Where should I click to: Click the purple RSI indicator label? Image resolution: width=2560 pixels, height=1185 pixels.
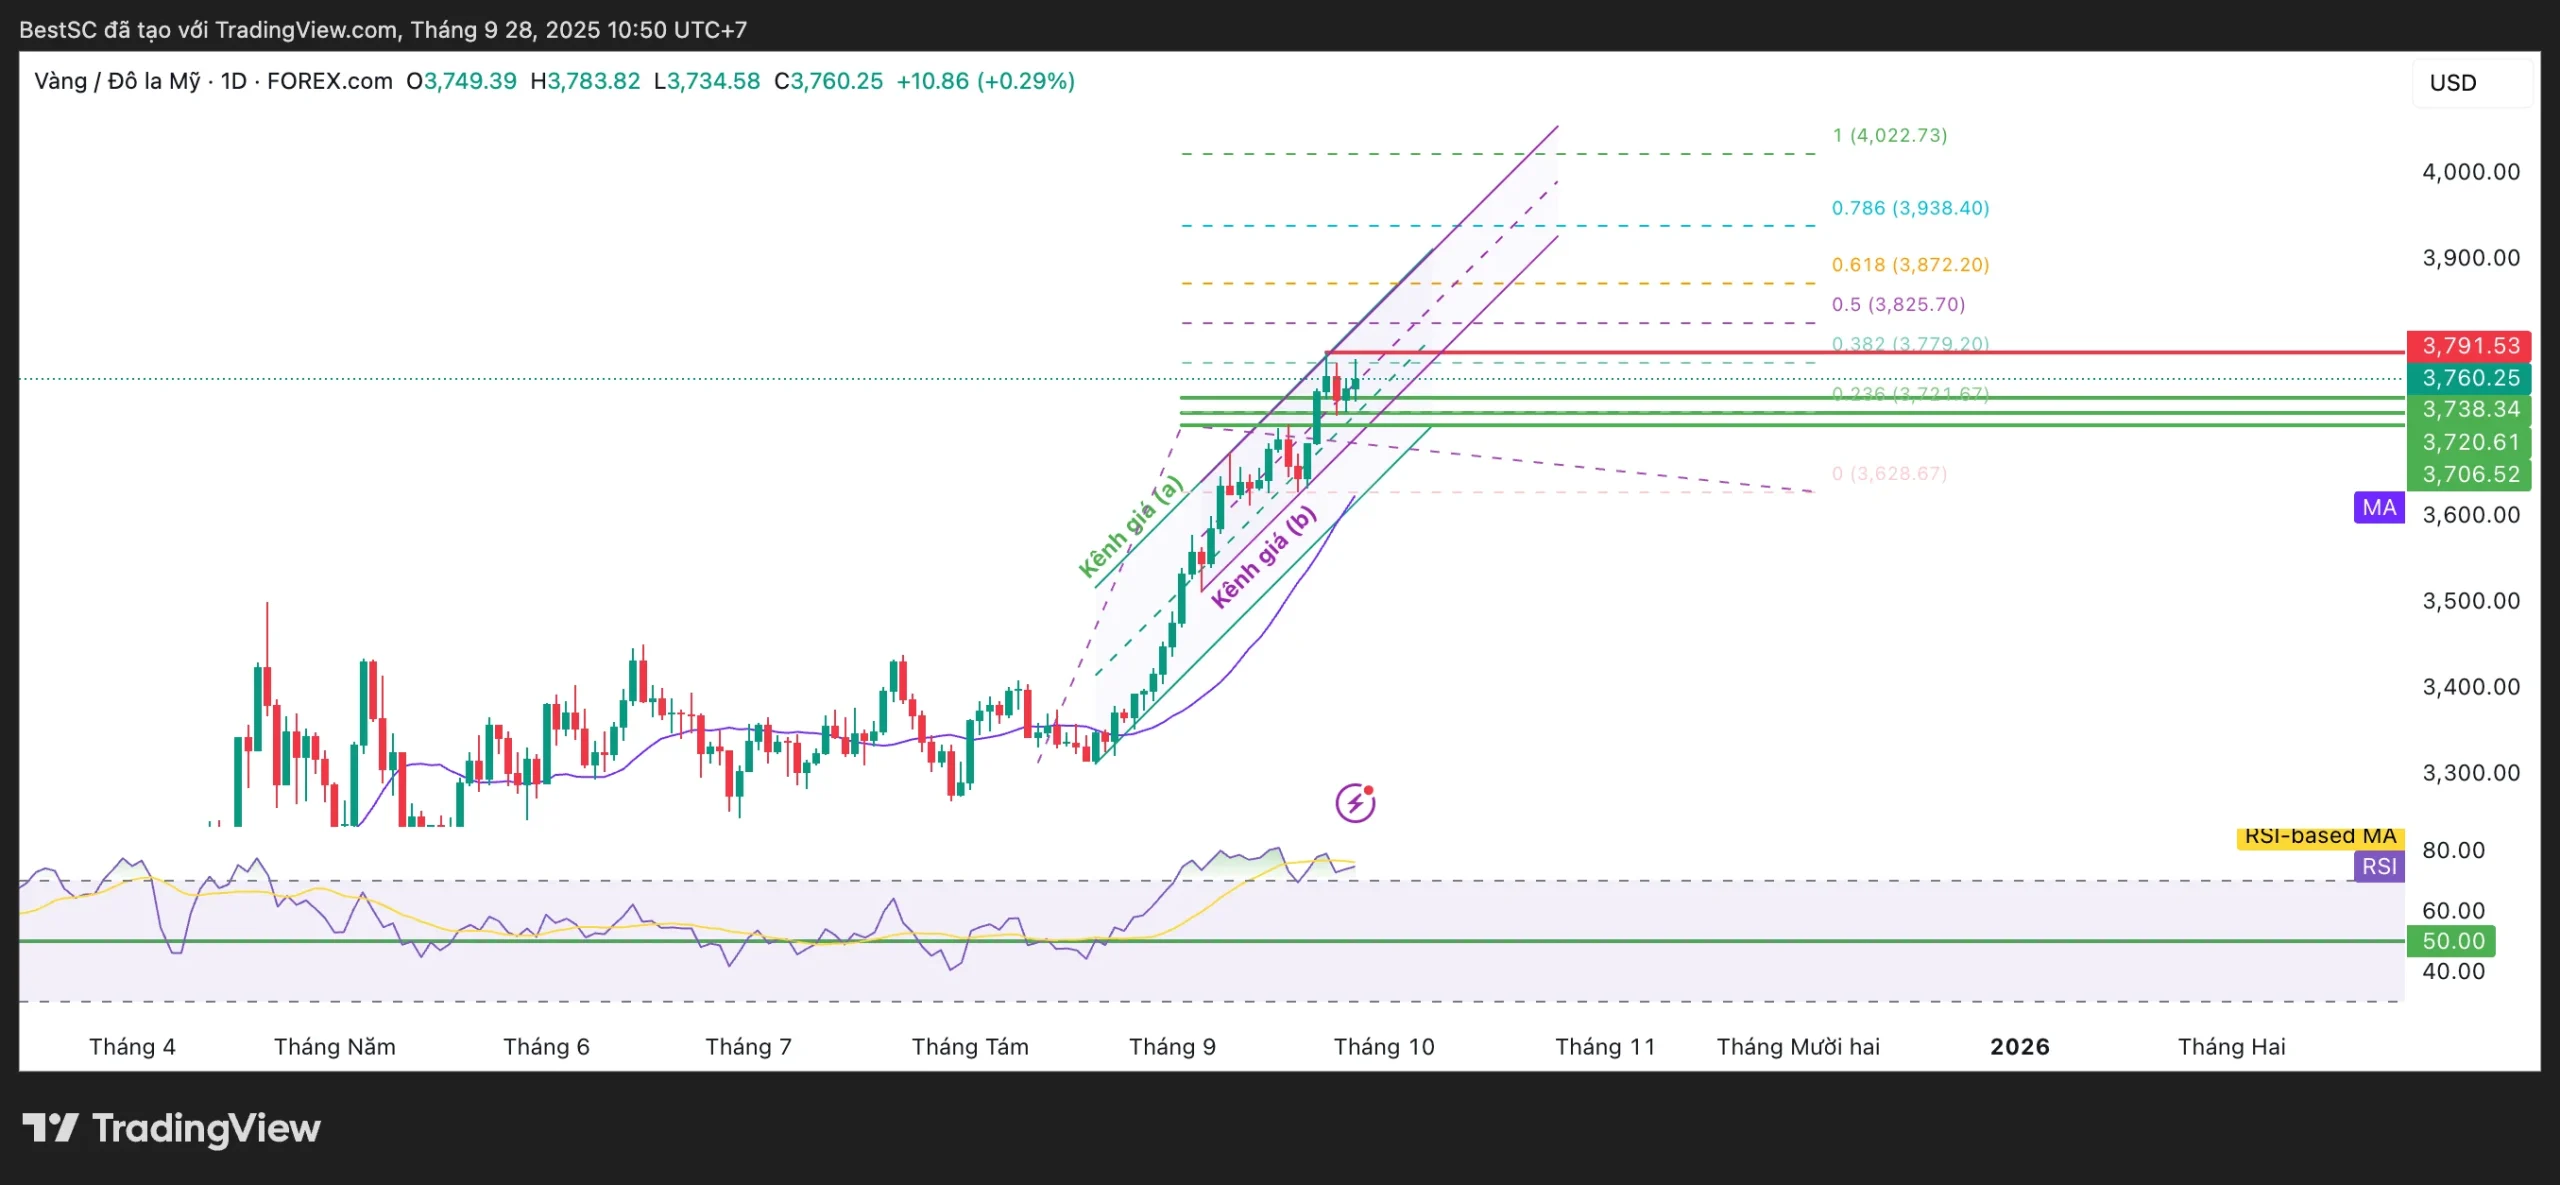click(2379, 866)
